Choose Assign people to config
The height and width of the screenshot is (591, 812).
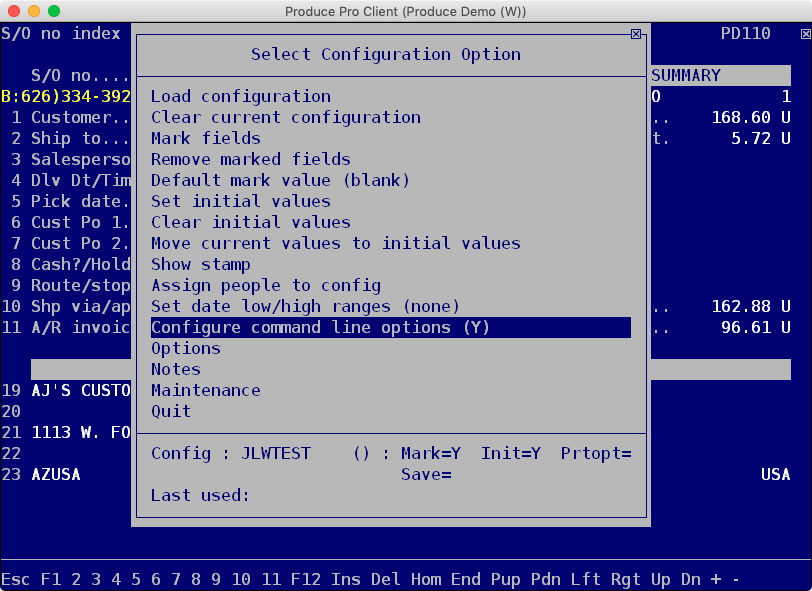tap(266, 285)
